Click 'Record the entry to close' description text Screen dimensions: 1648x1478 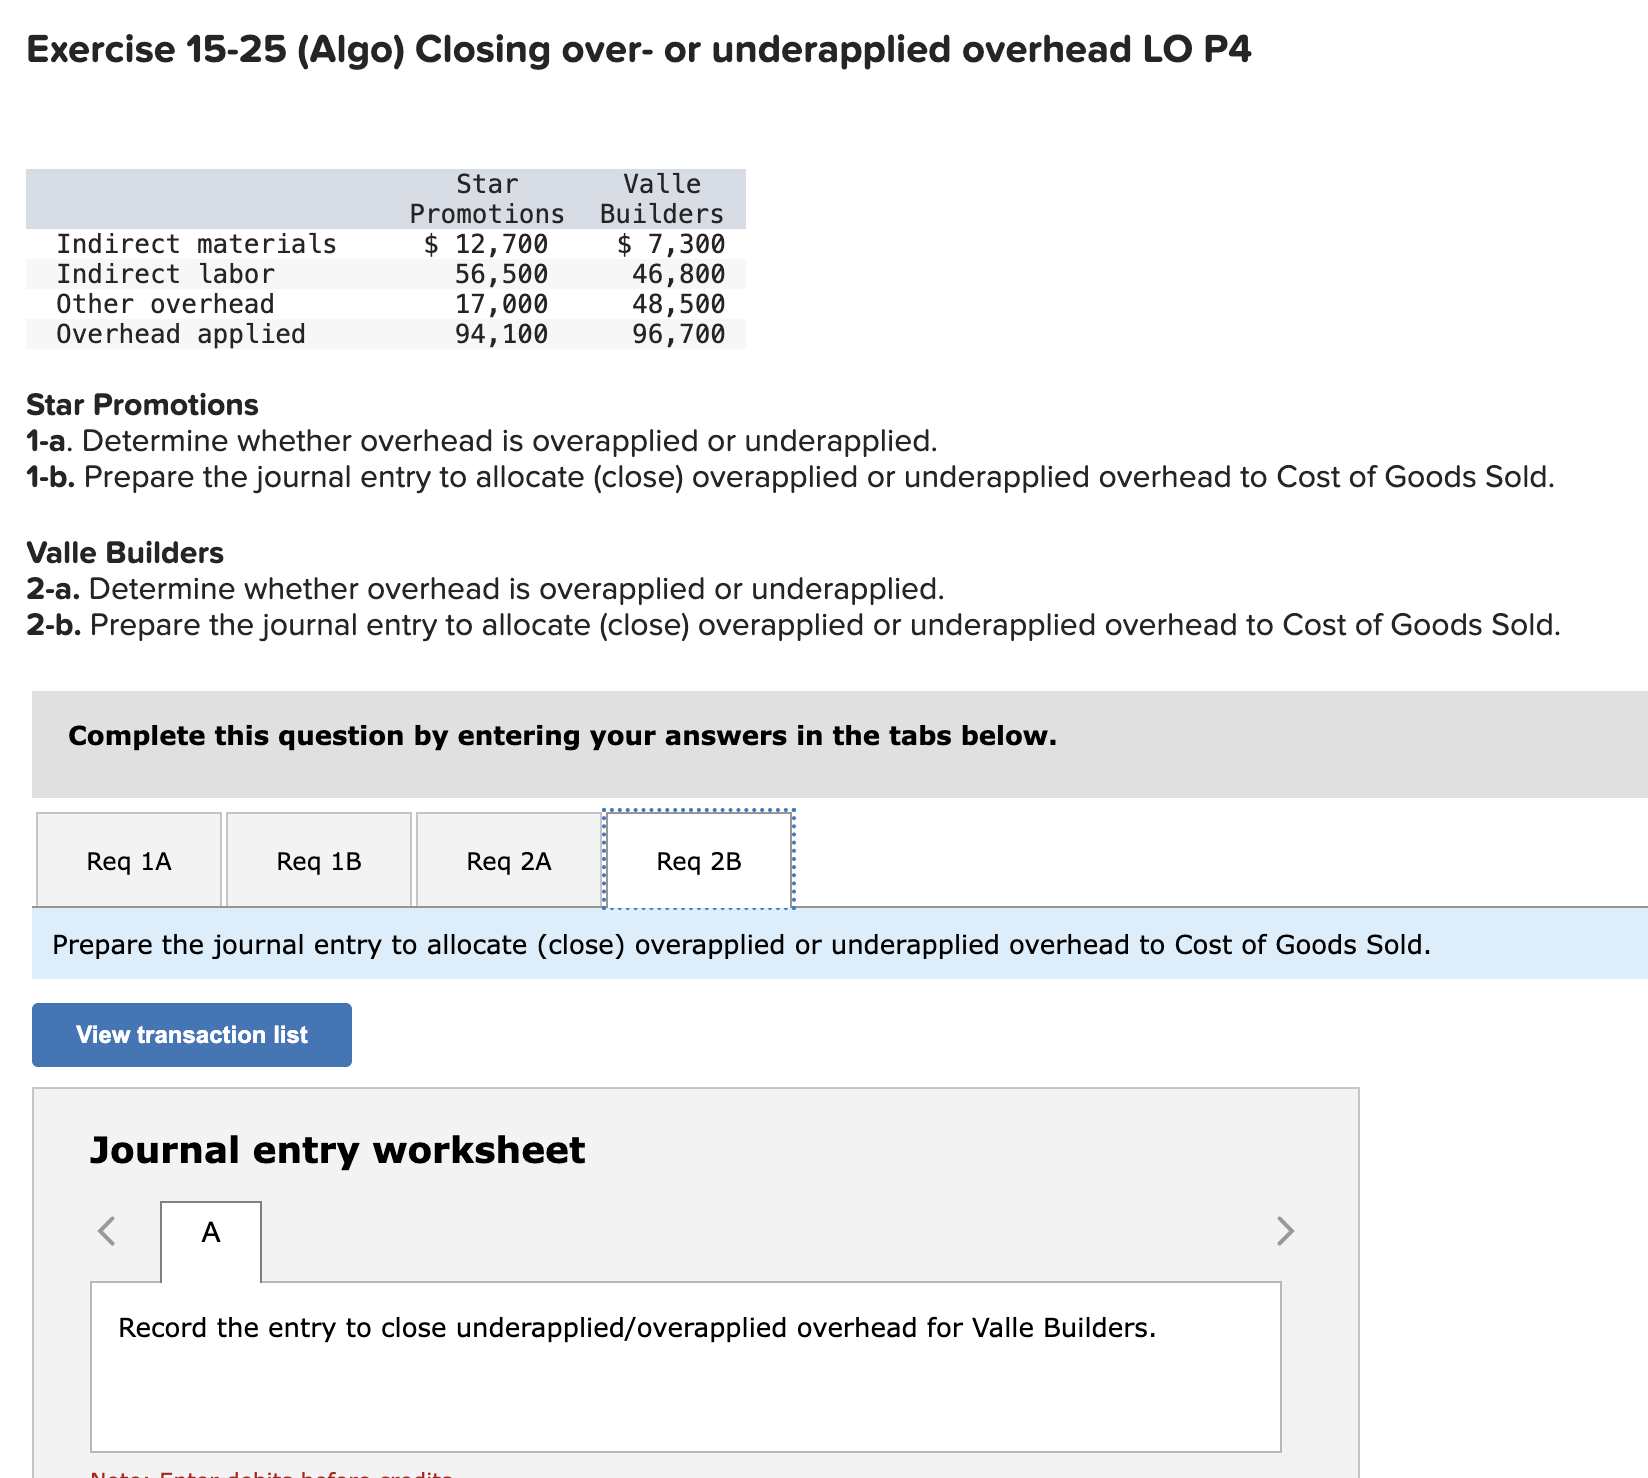[x=637, y=1328]
